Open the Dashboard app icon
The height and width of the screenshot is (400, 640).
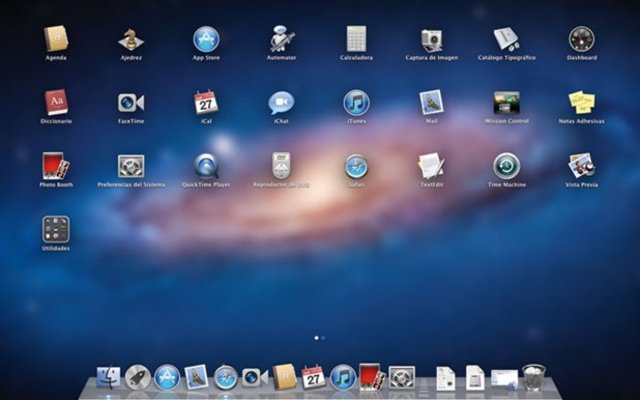pos(582,39)
